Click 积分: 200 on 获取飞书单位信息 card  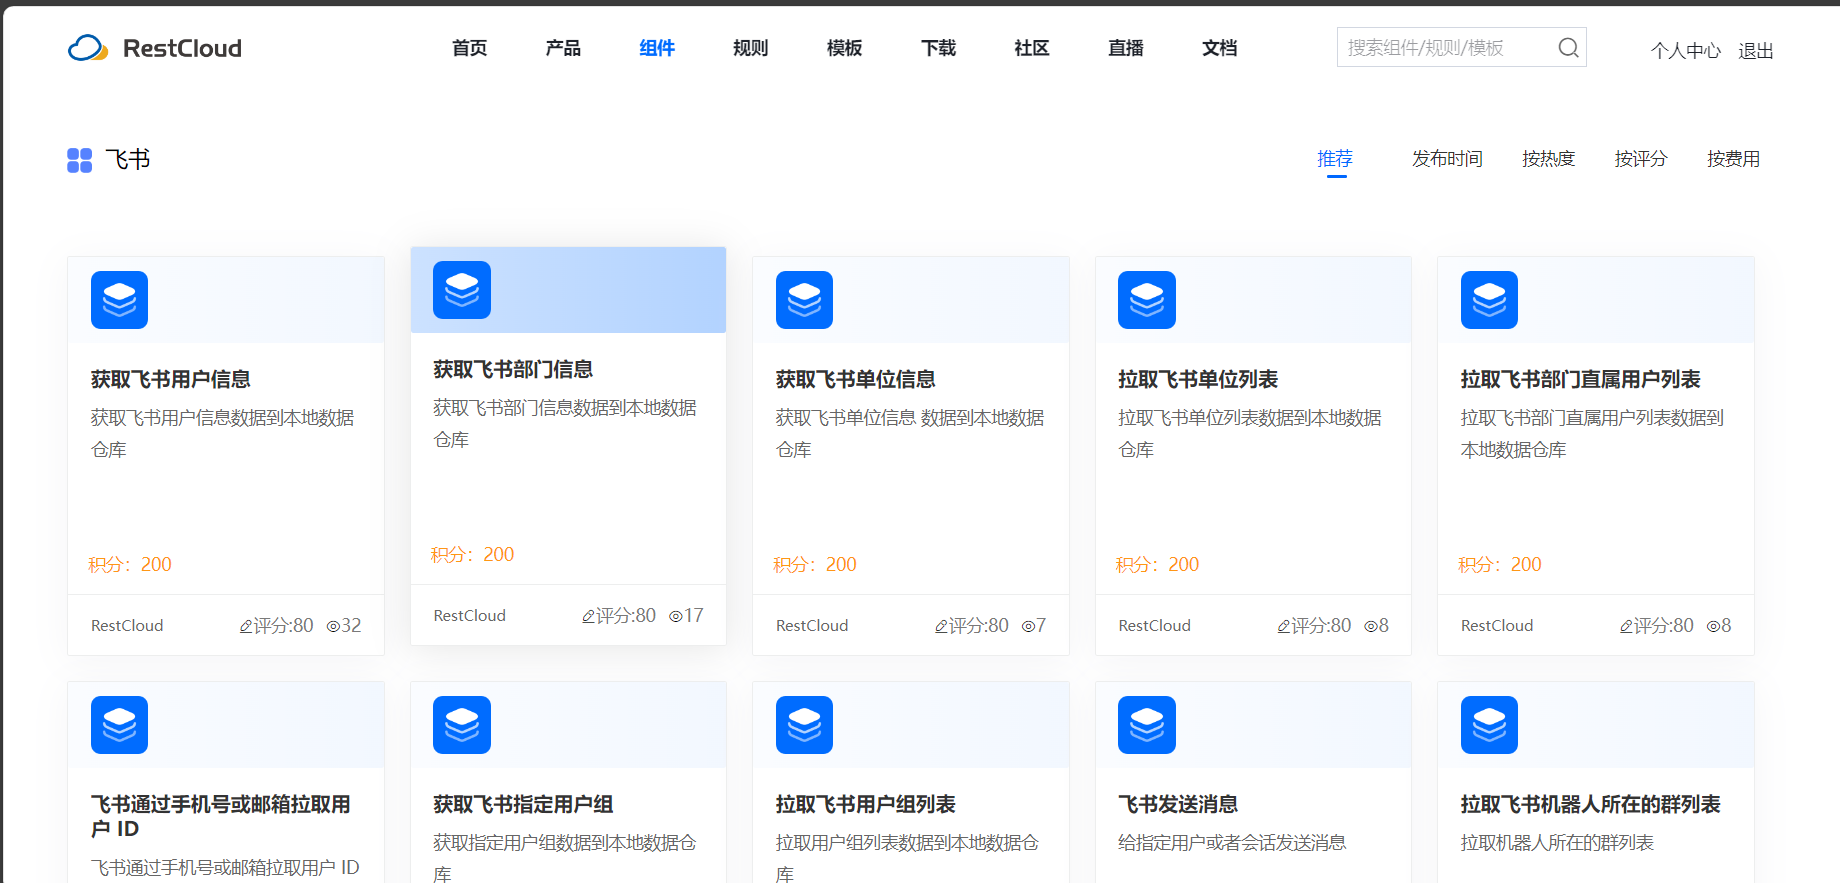(815, 565)
